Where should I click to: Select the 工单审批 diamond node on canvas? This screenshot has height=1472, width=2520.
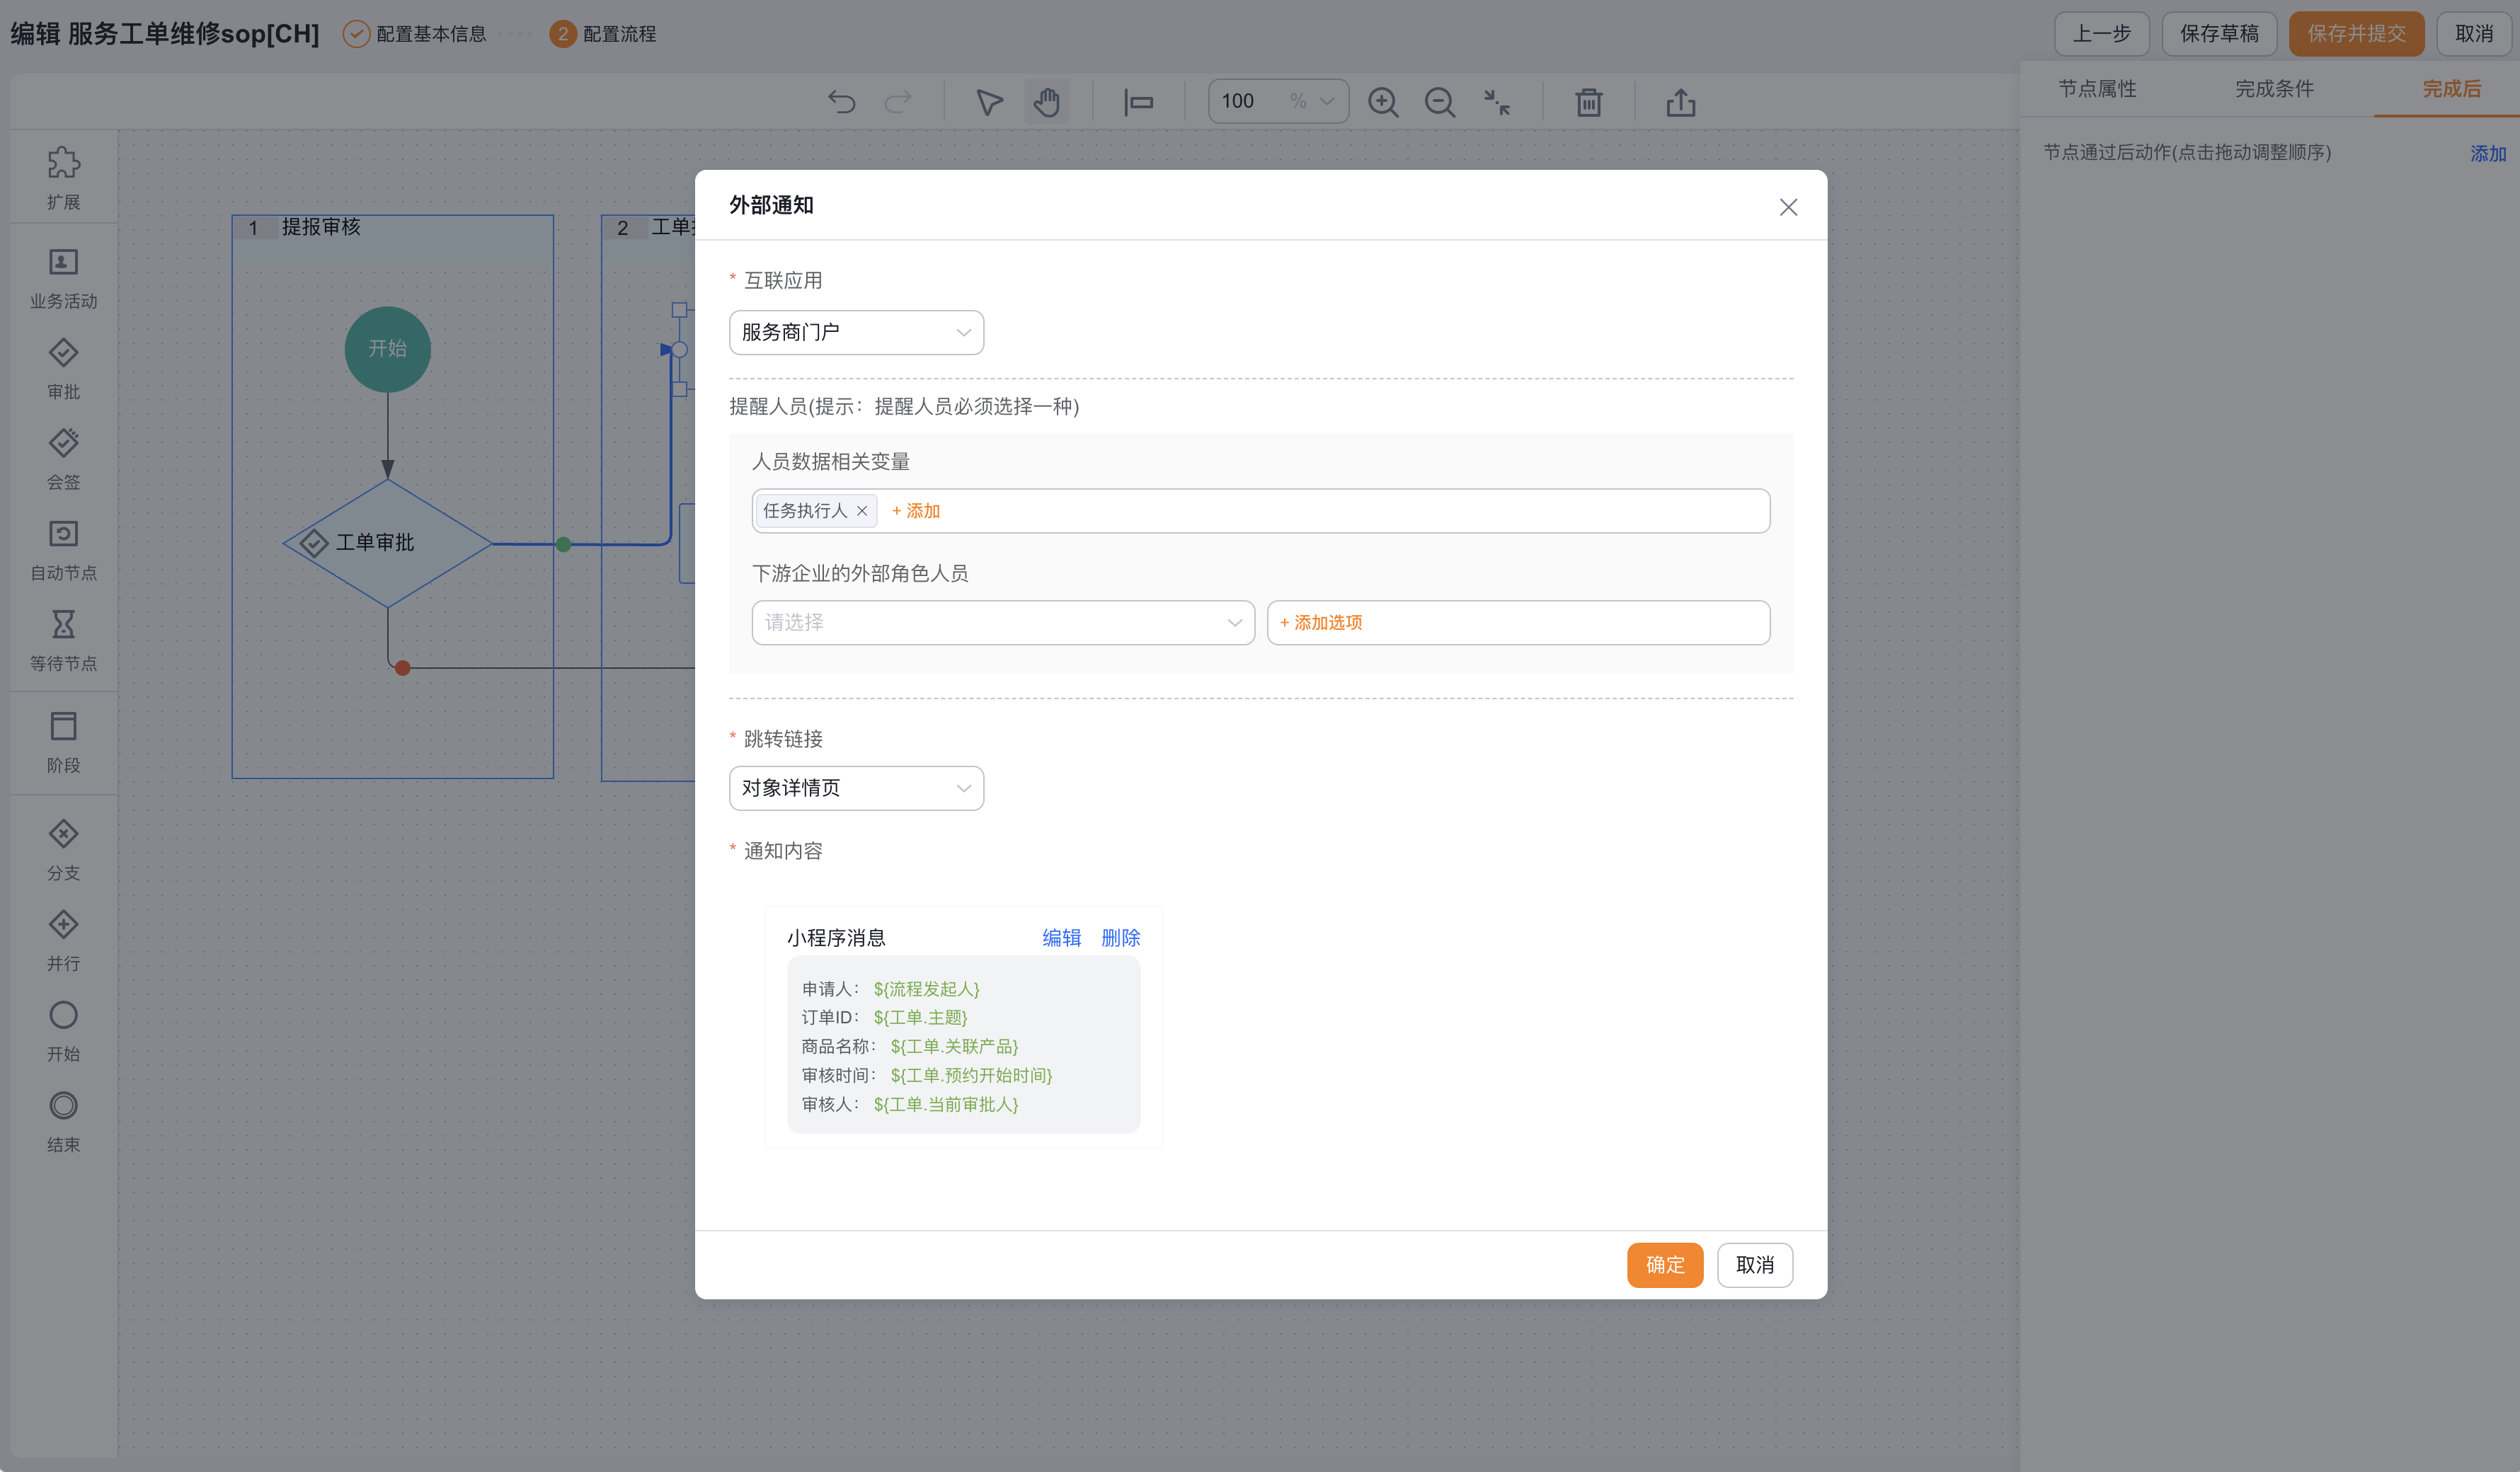388,543
